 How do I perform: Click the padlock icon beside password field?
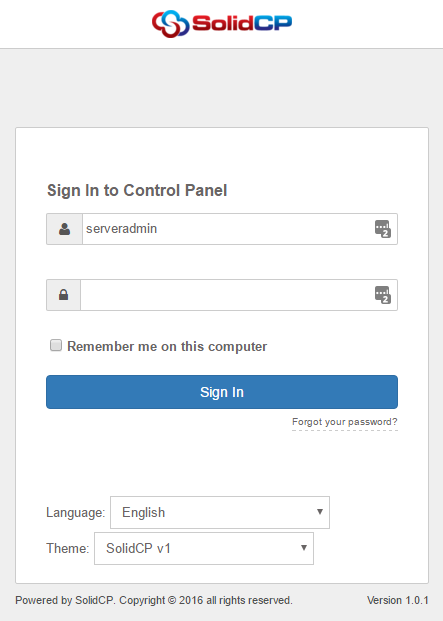[64, 295]
